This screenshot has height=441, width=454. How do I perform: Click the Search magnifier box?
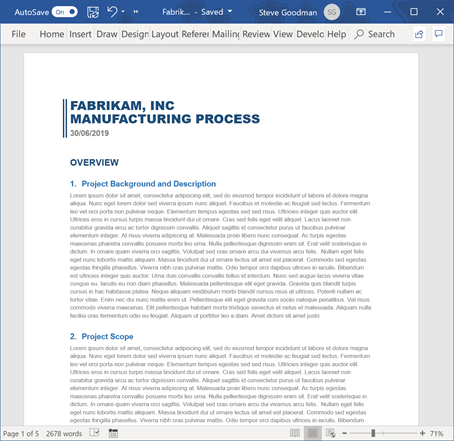tap(374, 34)
